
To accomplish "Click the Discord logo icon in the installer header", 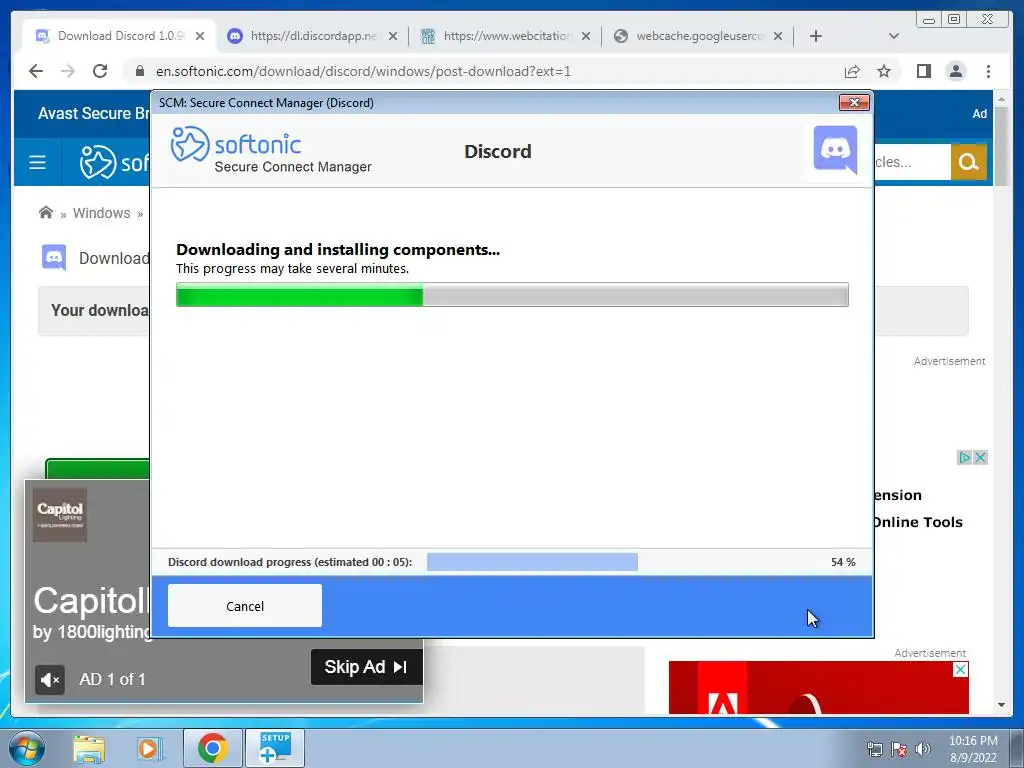I will 835,150.
